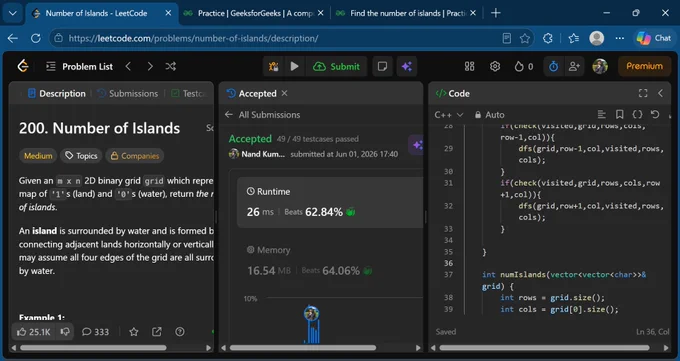Open code bookmark icon
Viewport: 680px width, 361px height.
pos(620,115)
